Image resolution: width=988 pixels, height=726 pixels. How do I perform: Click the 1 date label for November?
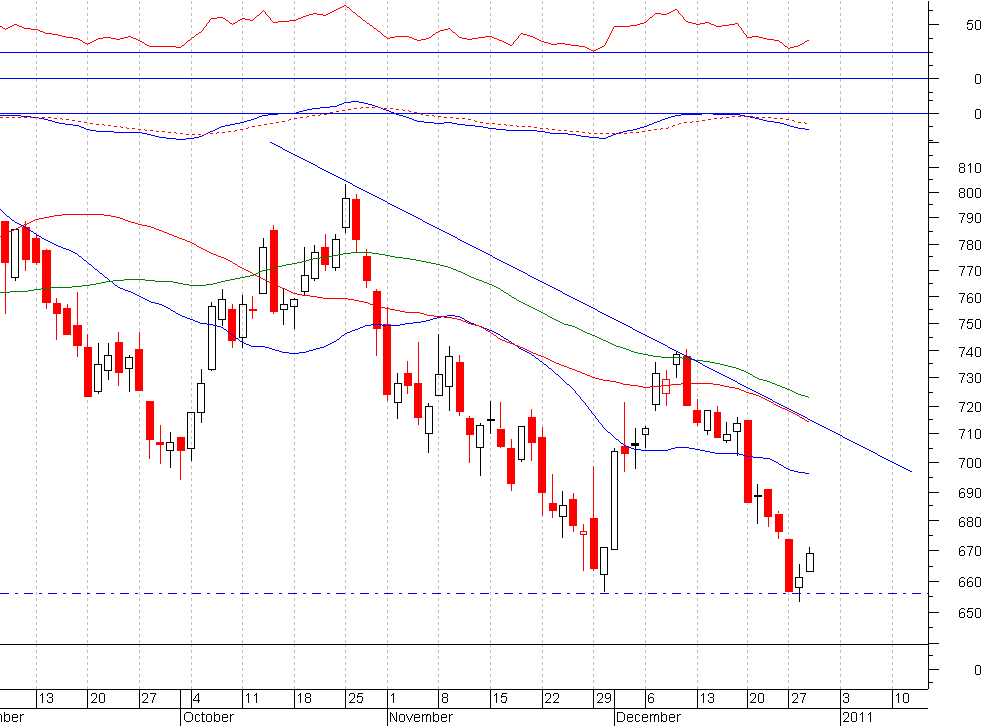coord(393,698)
